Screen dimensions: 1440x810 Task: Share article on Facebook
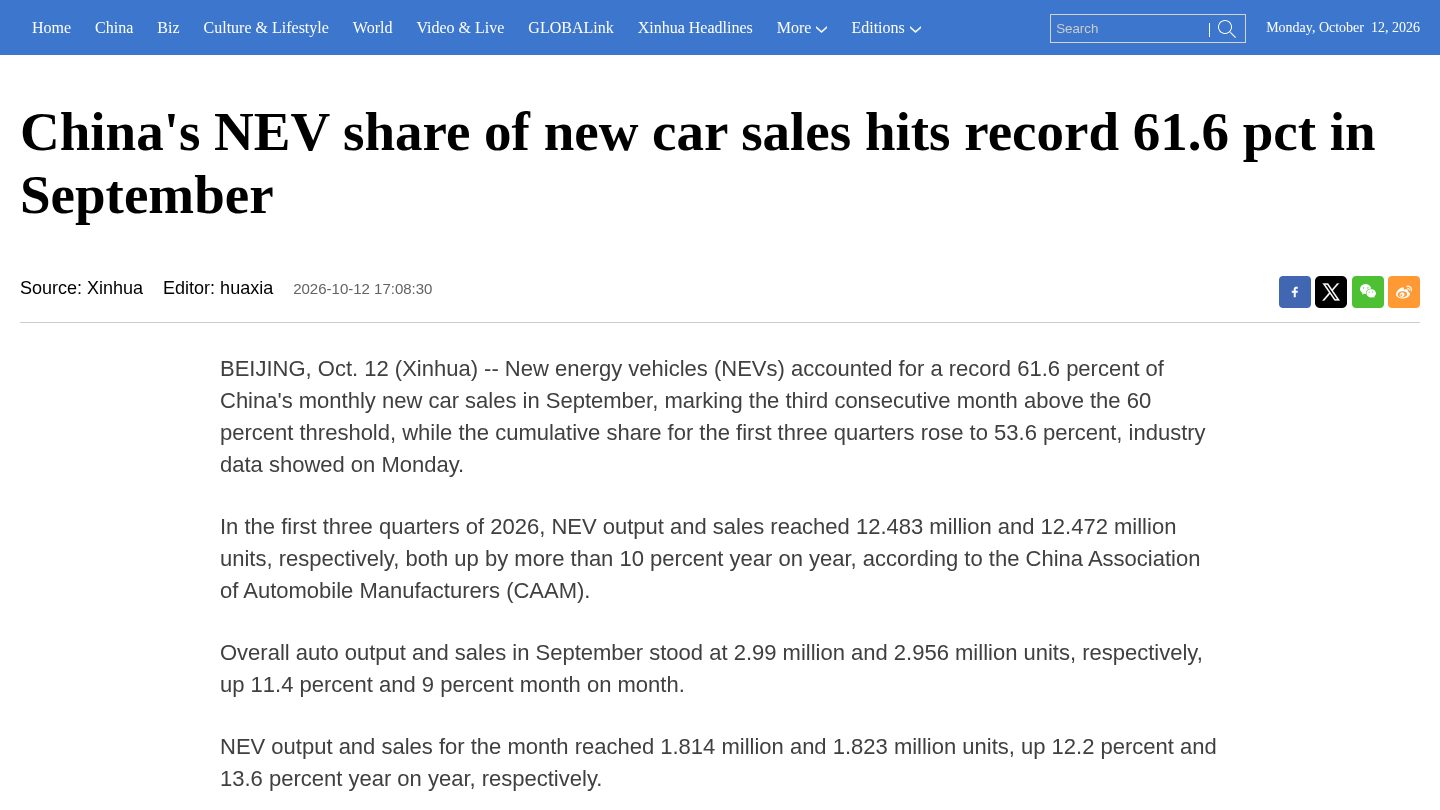coord(1294,292)
